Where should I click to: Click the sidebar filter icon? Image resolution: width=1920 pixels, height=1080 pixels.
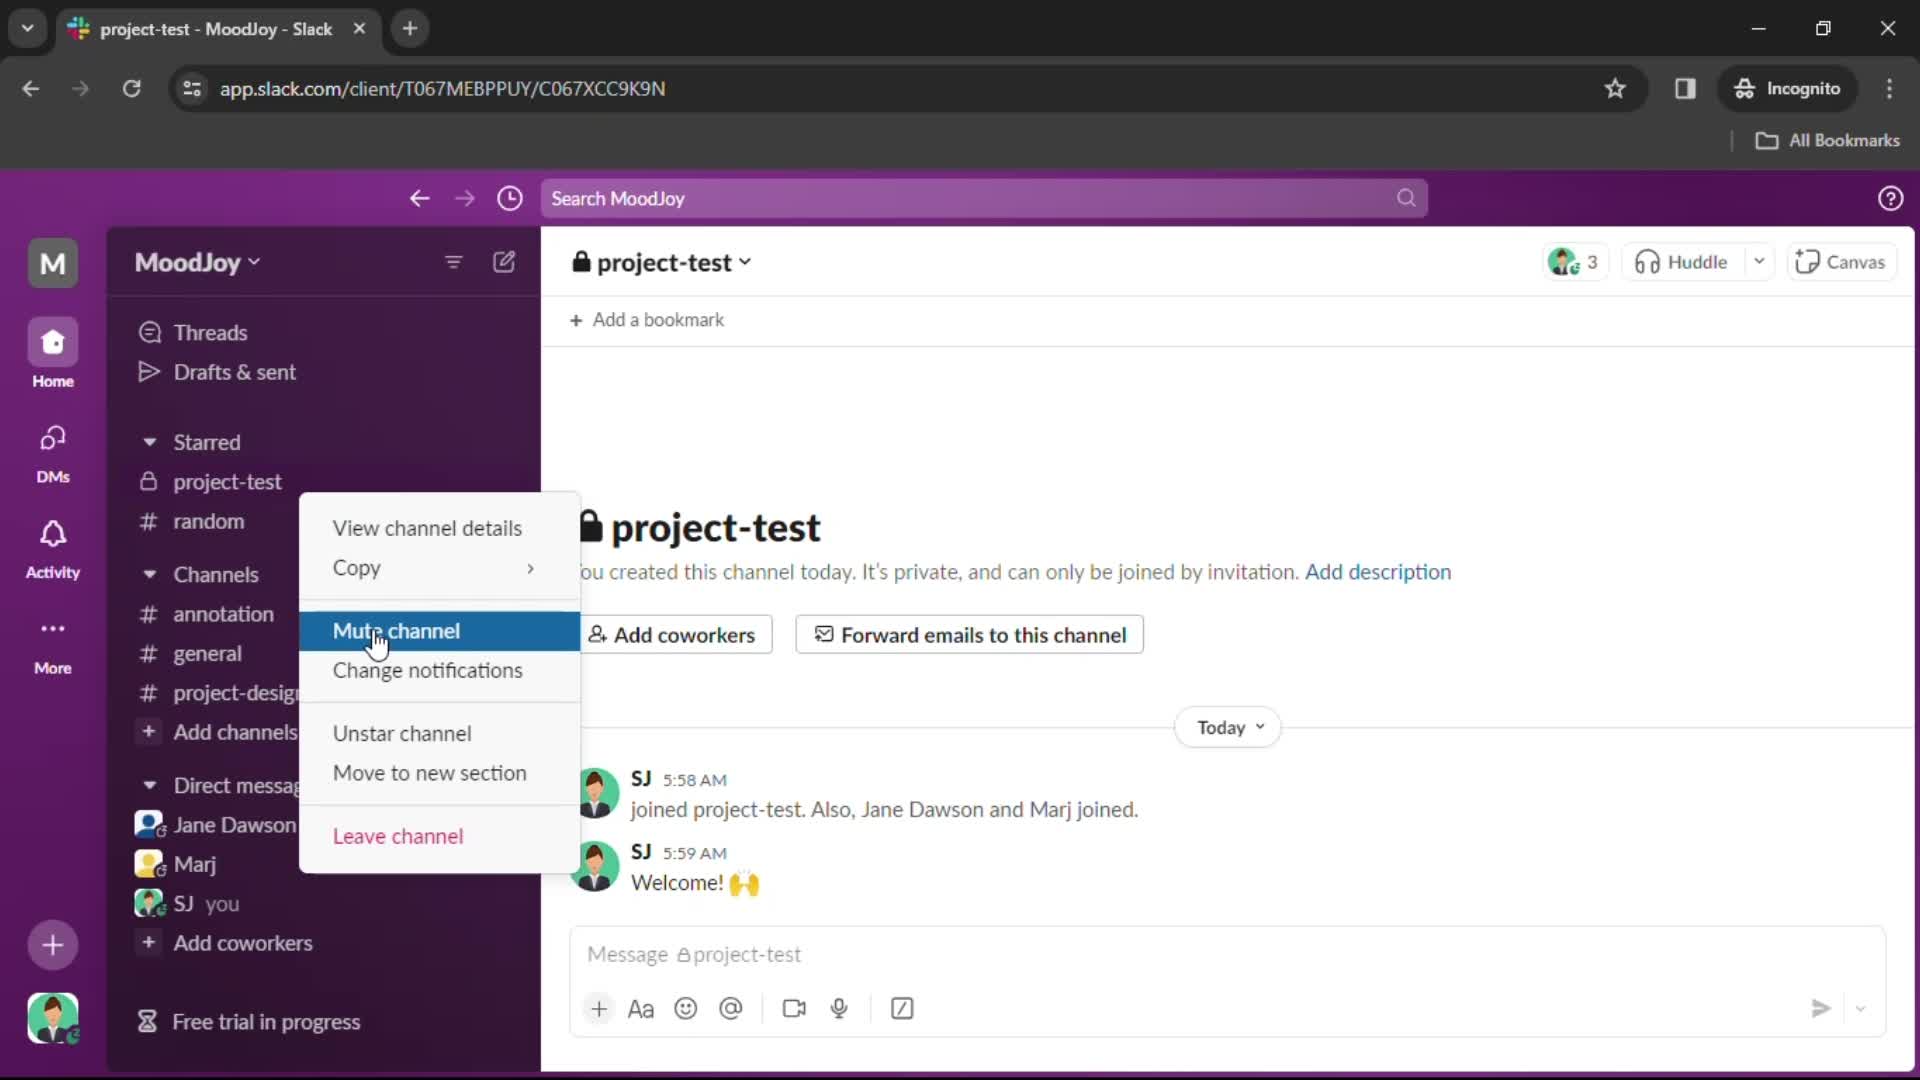click(453, 262)
